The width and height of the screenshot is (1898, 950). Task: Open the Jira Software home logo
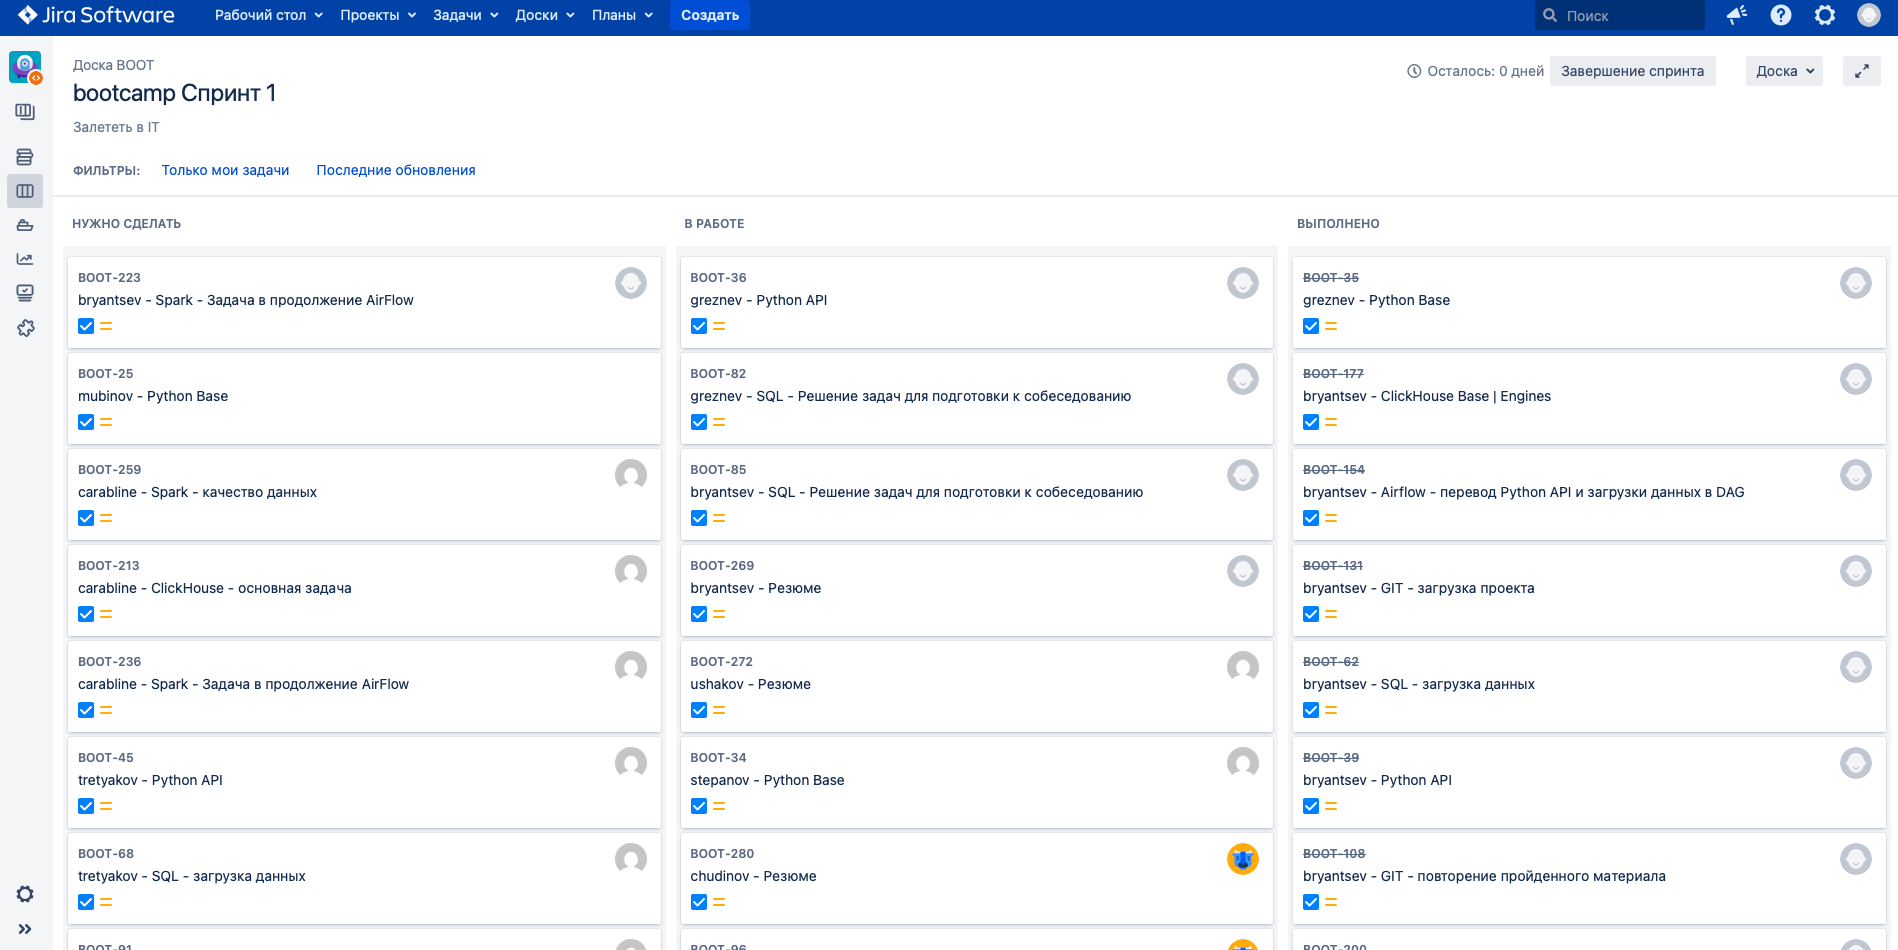(x=96, y=15)
